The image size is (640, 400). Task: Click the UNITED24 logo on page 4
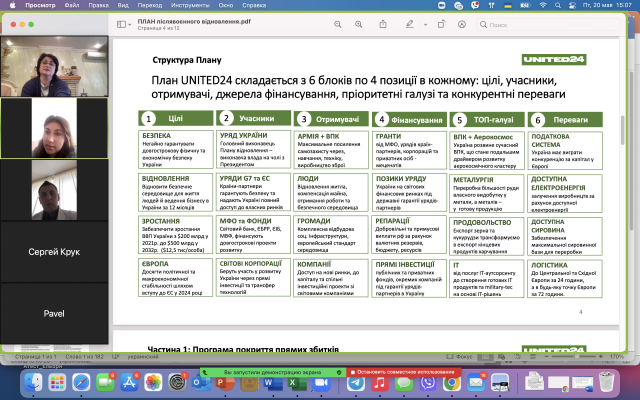(x=554, y=60)
